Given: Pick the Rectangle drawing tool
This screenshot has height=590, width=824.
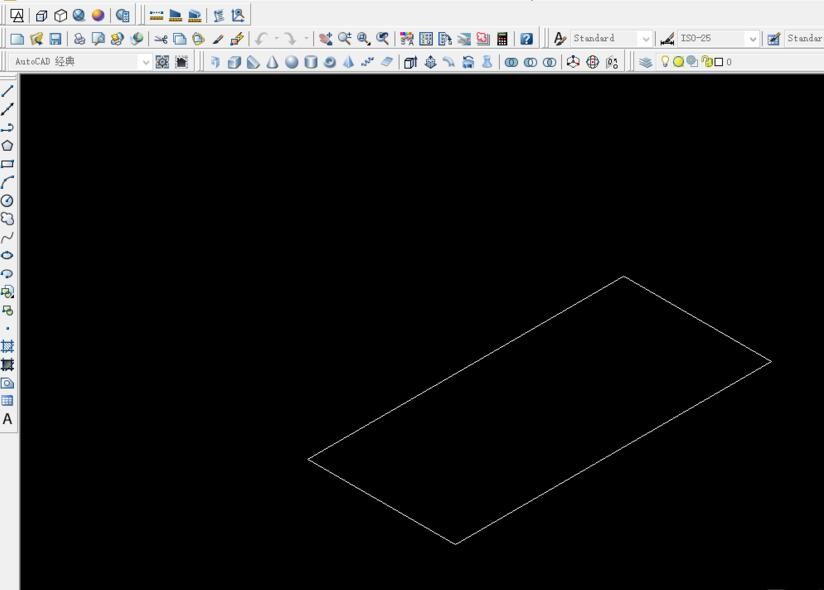Looking at the screenshot, I should tap(8, 164).
